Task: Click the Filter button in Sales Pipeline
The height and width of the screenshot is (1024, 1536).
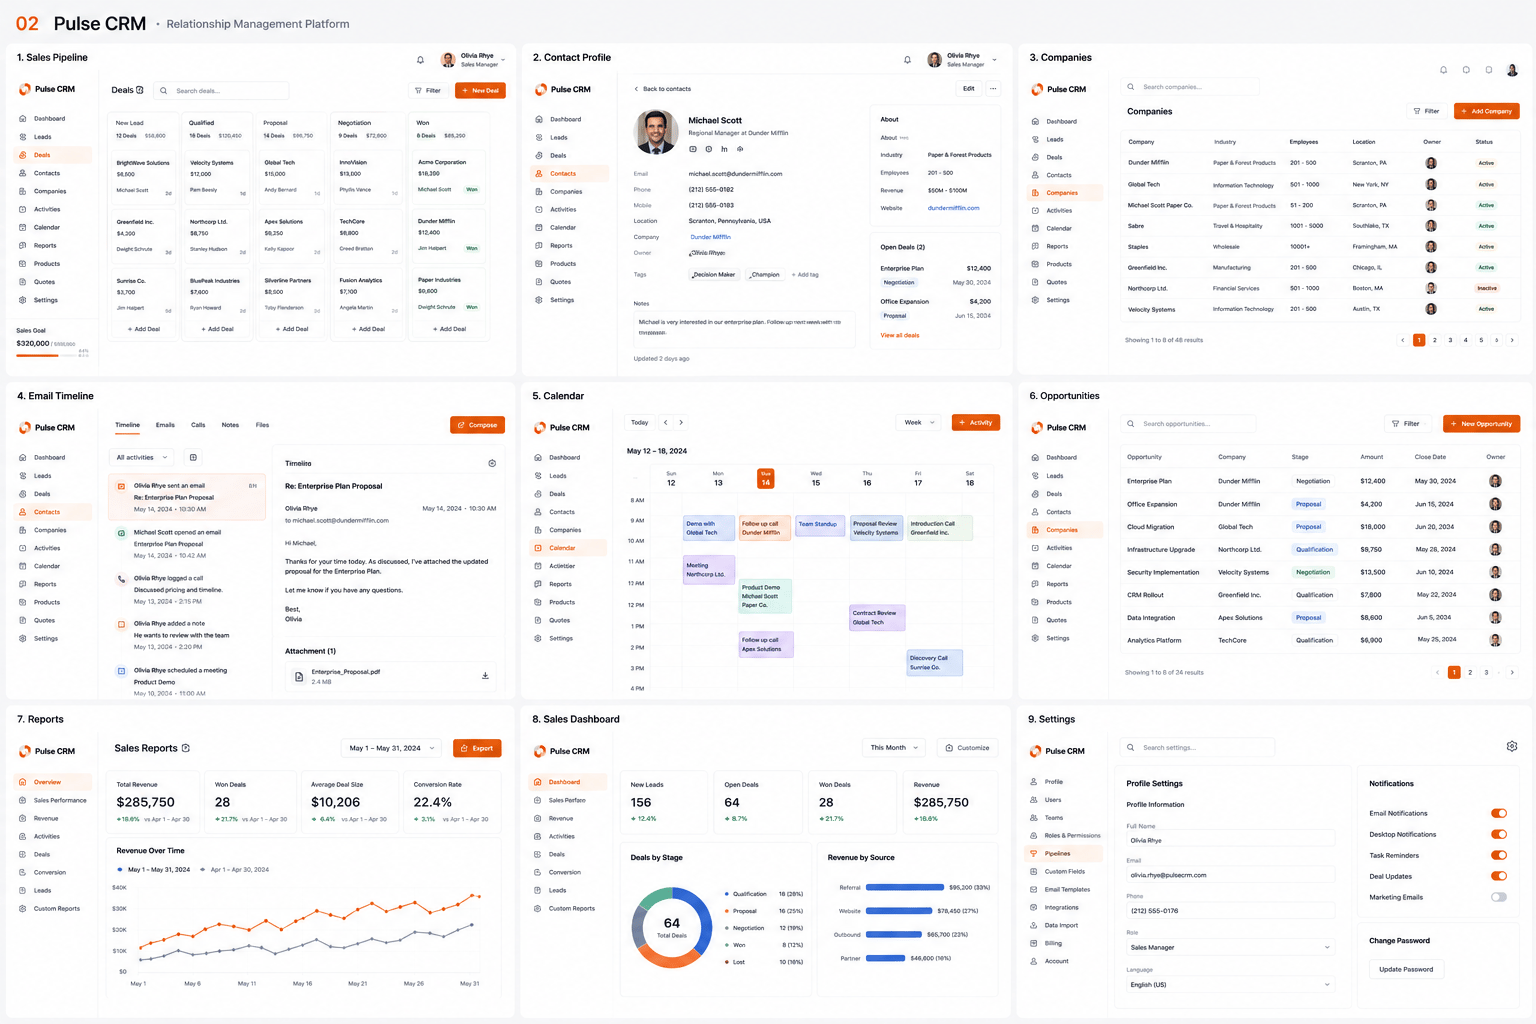Action: (428, 90)
